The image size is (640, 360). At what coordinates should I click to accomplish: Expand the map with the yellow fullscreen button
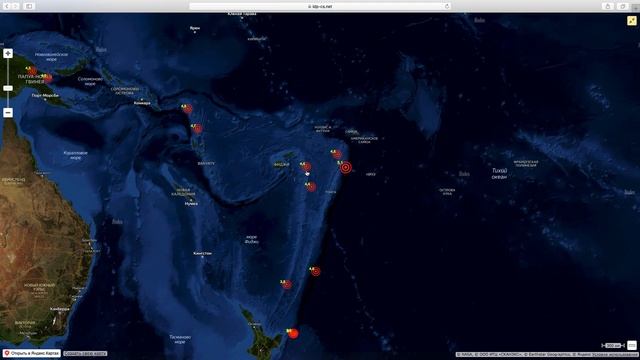tap(632, 20)
